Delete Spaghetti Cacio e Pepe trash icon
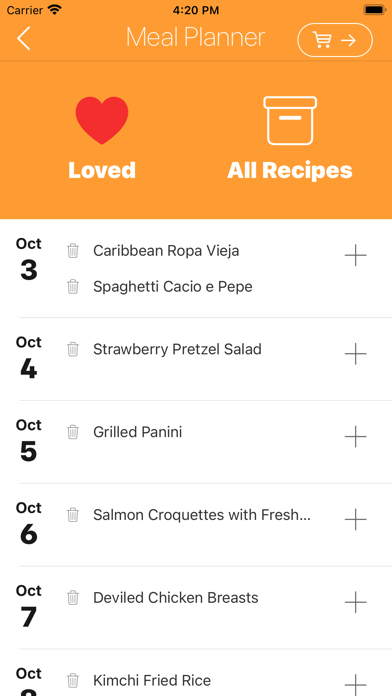Screen dimensions: 392x696 pyautogui.click(x=73, y=287)
